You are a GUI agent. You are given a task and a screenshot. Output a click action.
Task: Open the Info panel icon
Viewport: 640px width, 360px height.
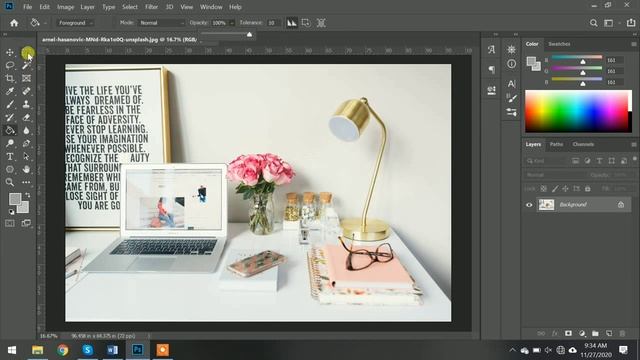[511, 64]
